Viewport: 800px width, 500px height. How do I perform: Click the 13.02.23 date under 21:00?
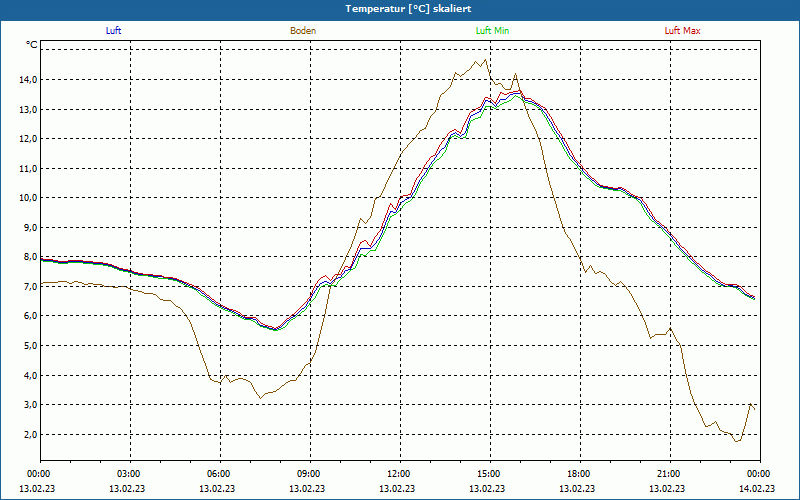(x=667, y=488)
